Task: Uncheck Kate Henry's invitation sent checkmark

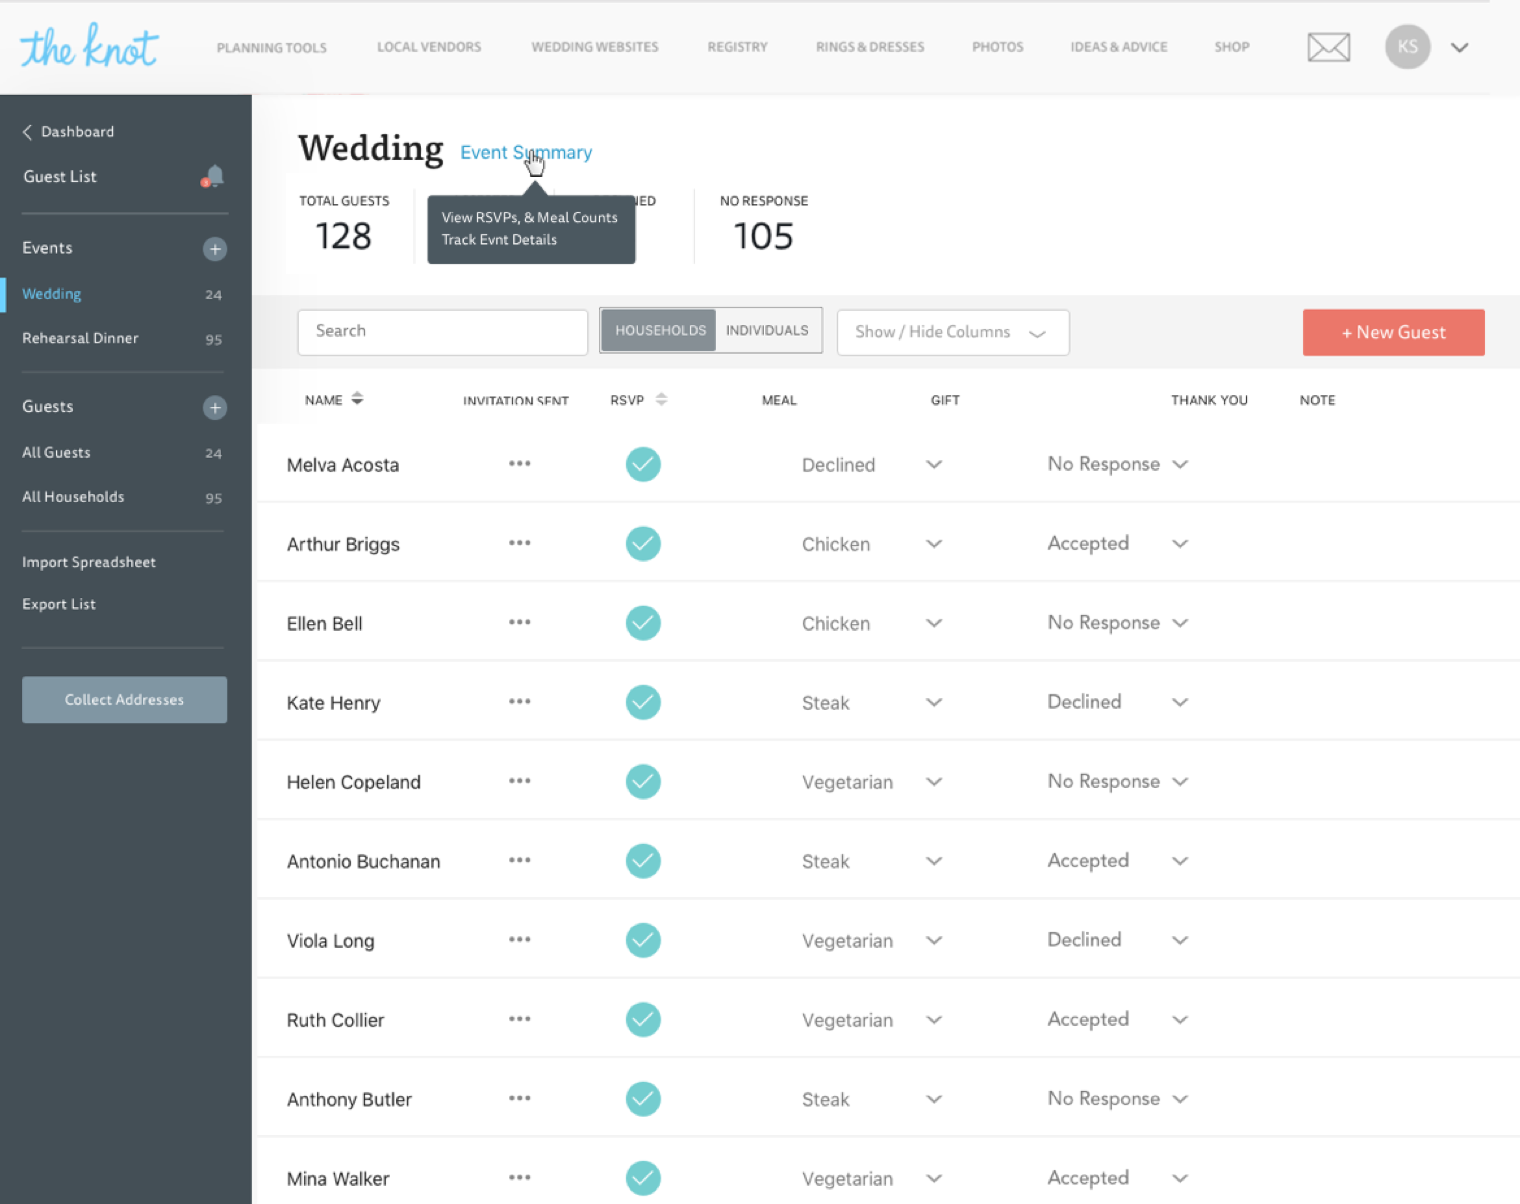Action: tap(643, 702)
